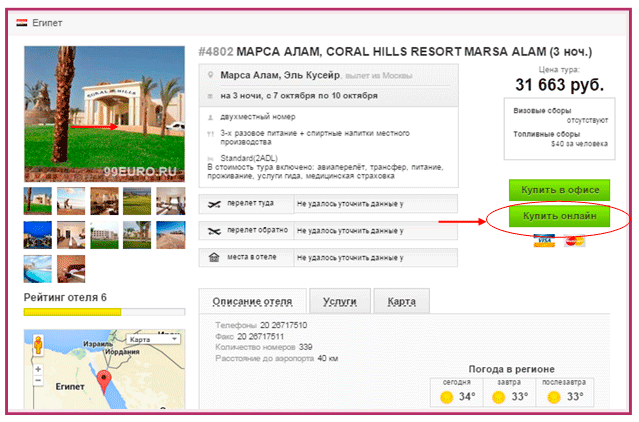The height and width of the screenshot is (422, 639).
Task: Open the Карта map type dropdown
Action: [153, 339]
